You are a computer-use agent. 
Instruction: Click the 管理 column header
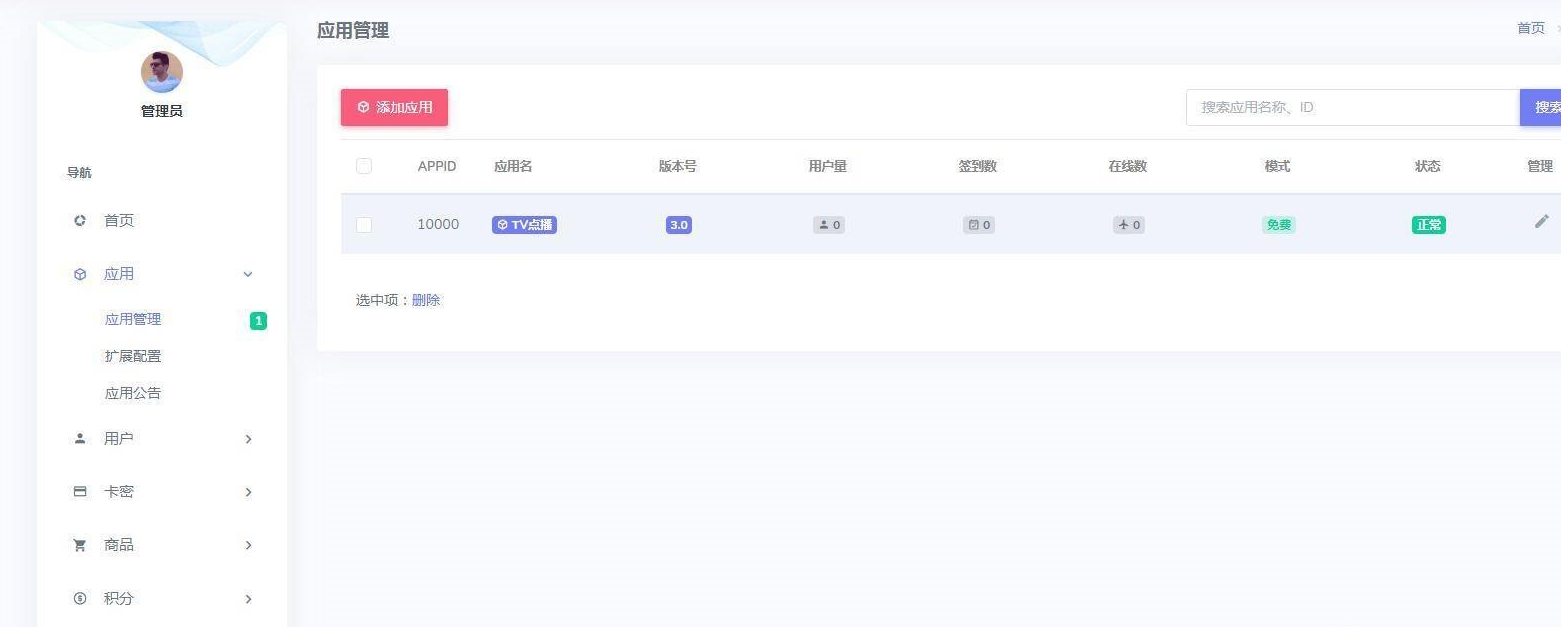pyautogui.click(x=1540, y=166)
